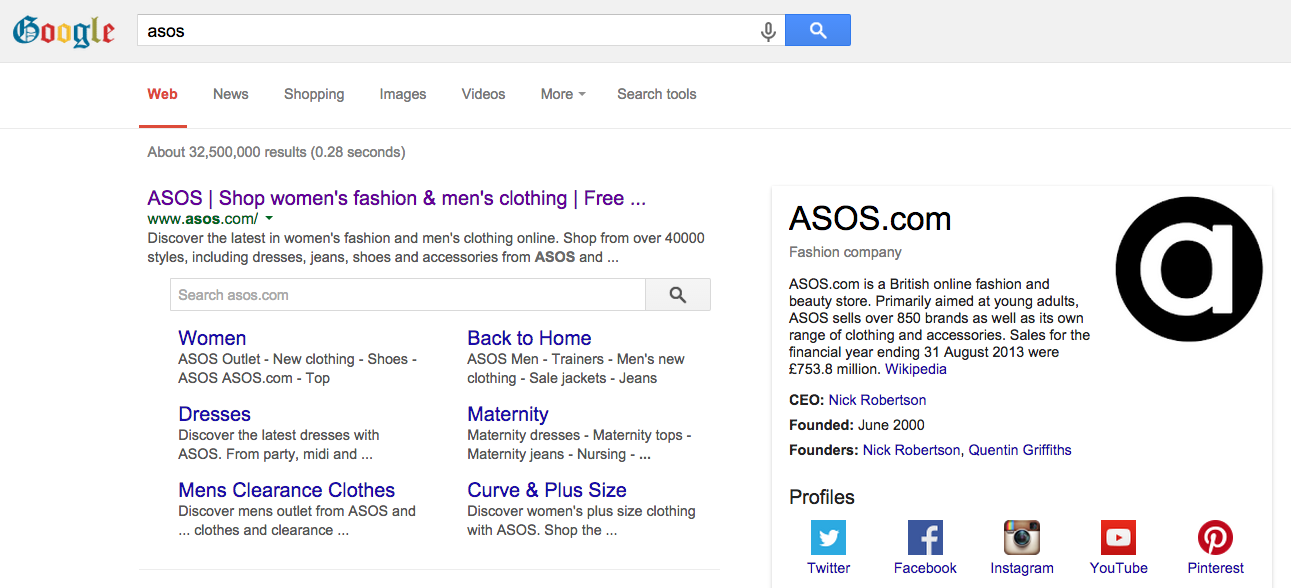
Task: Select the Web tab
Action: tap(163, 94)
